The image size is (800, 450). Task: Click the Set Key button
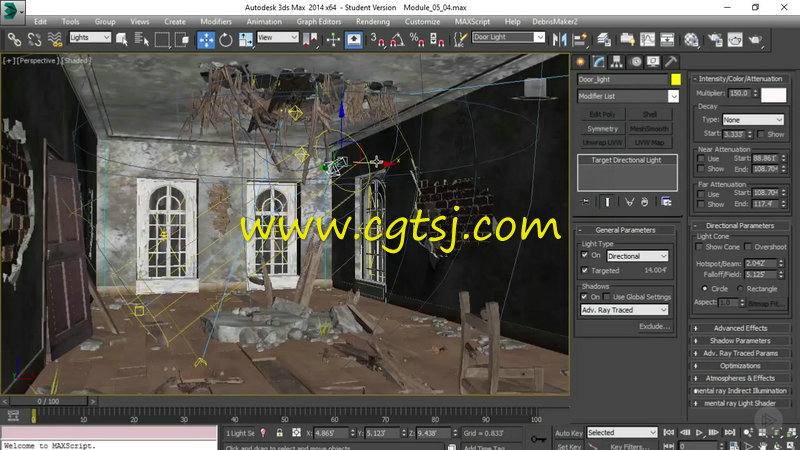569,446
